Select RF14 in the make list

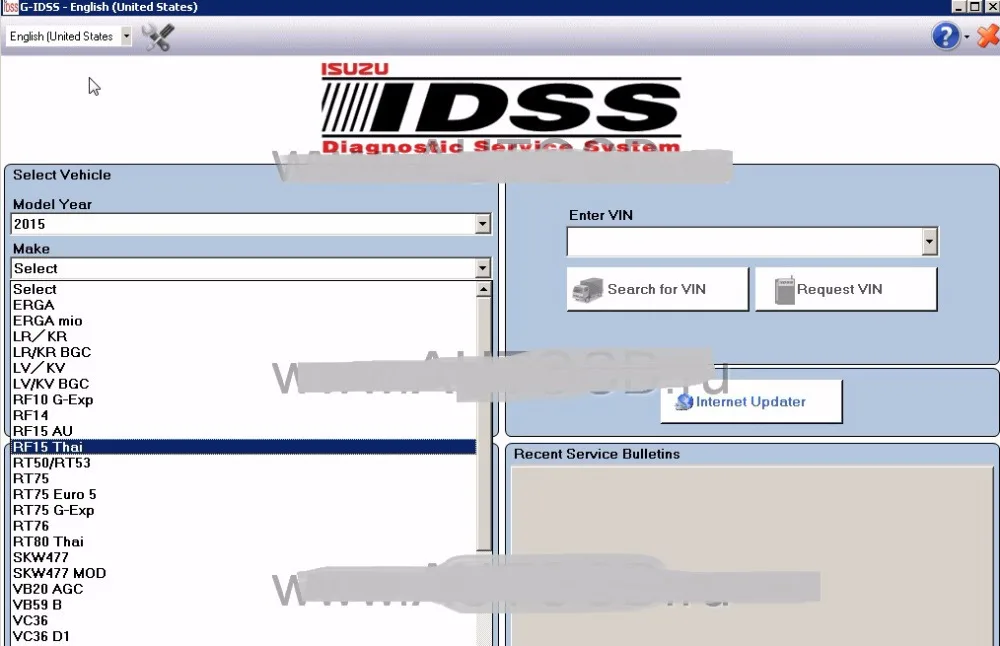tap(243, 415)
